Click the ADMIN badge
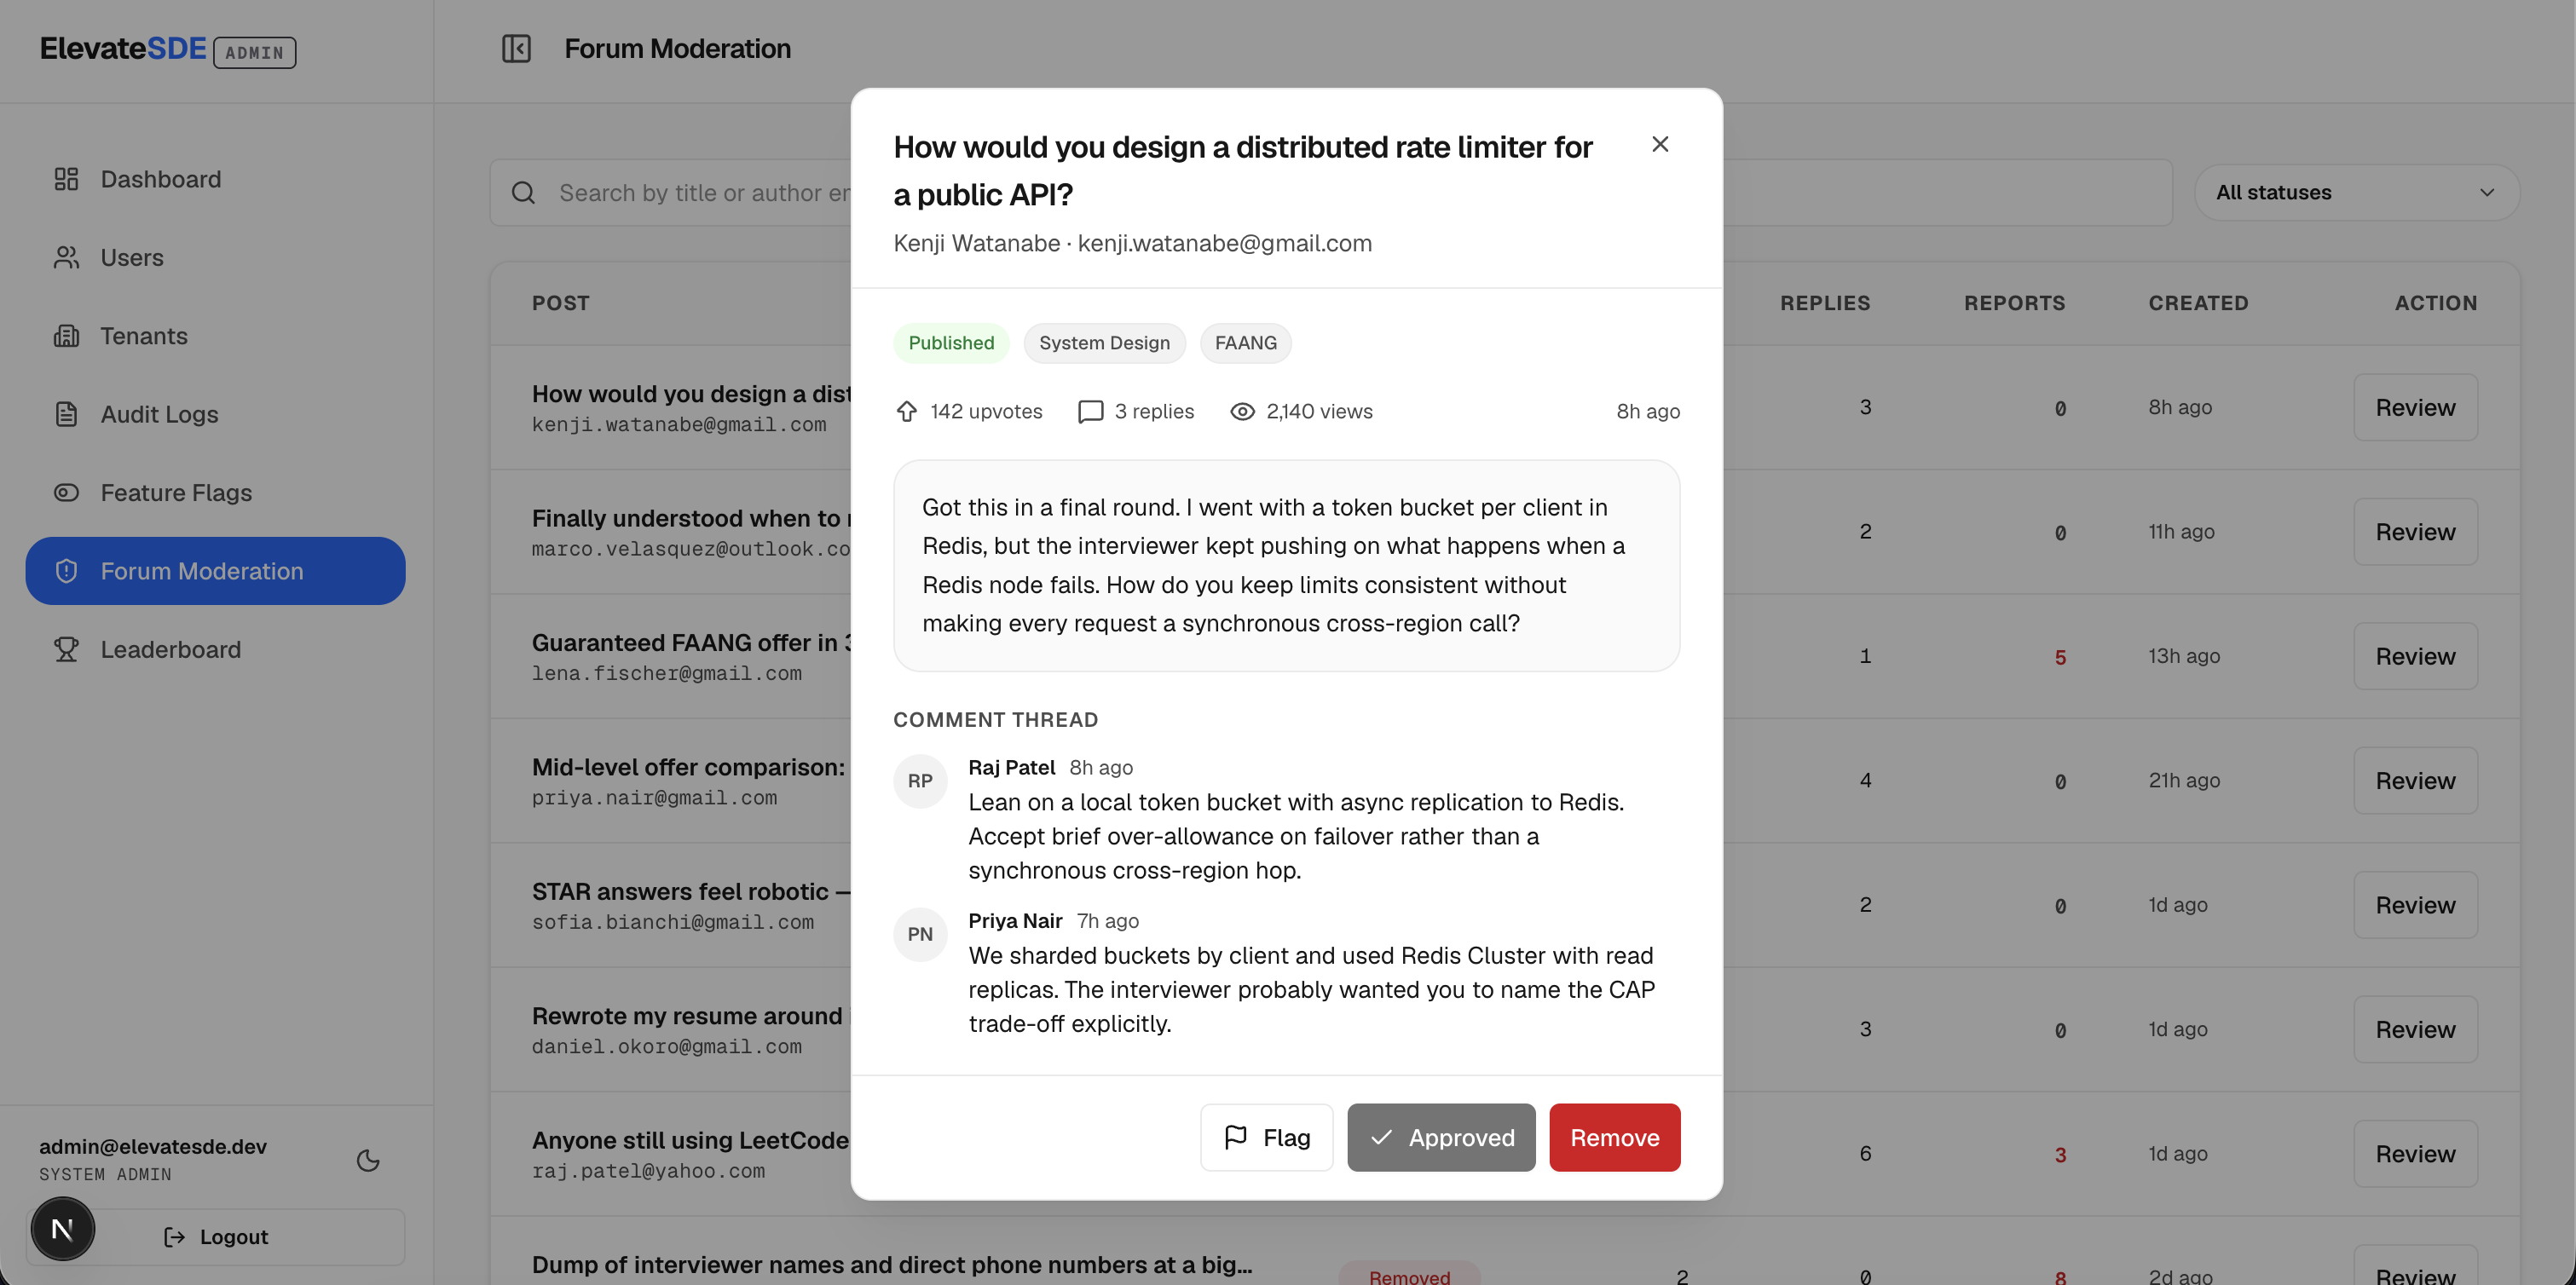The height and width of the screenshot is (1285, 2576). coord(254,52)
